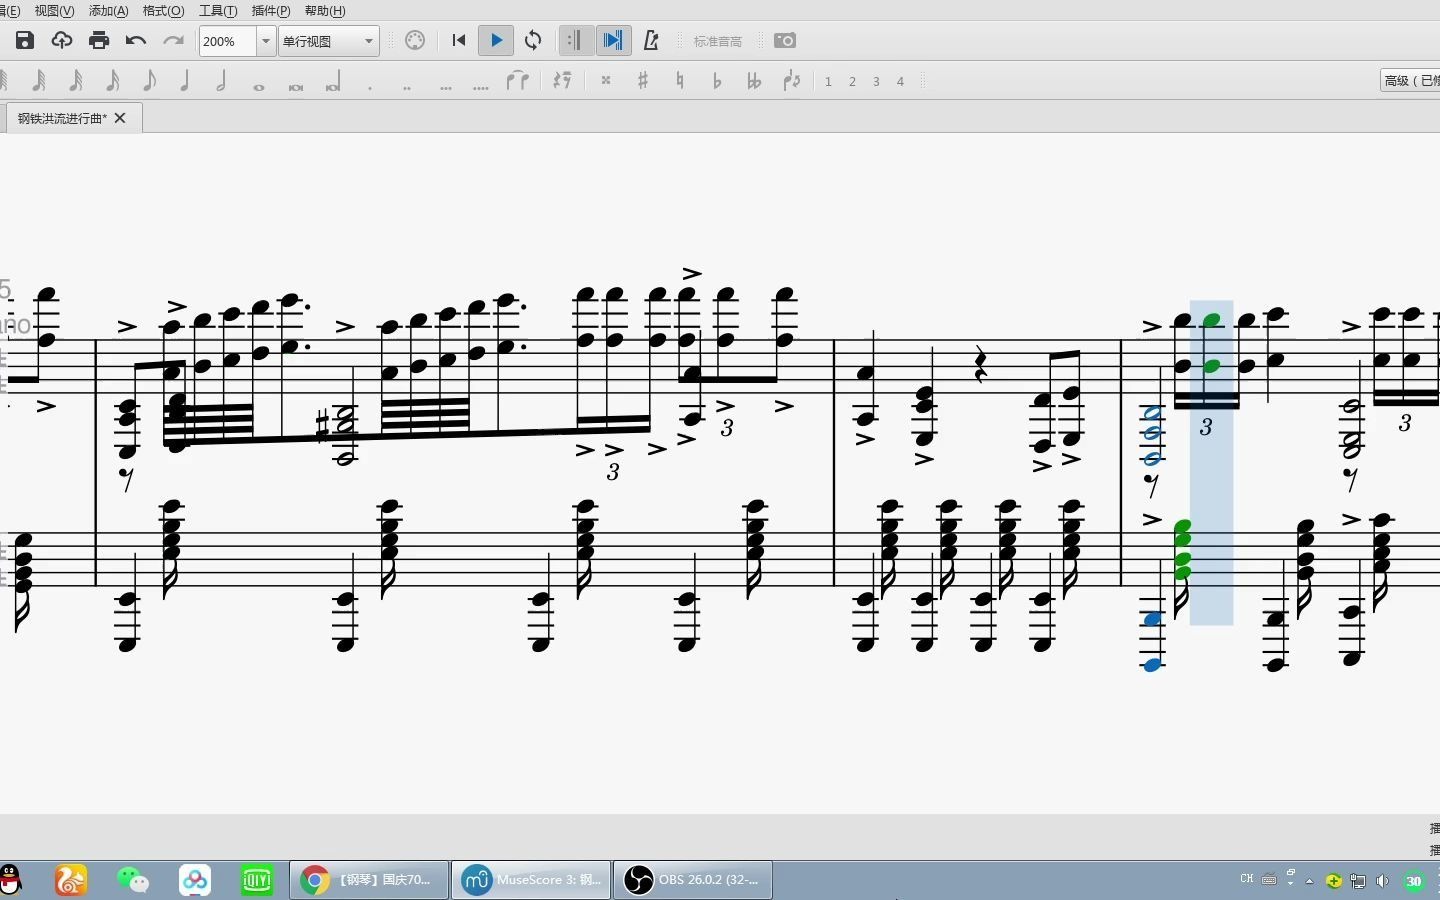Save the score with the floppy disk icon
Image resolution: width=1440 pixels, height=900 pixels.
[x=25, y=41]
